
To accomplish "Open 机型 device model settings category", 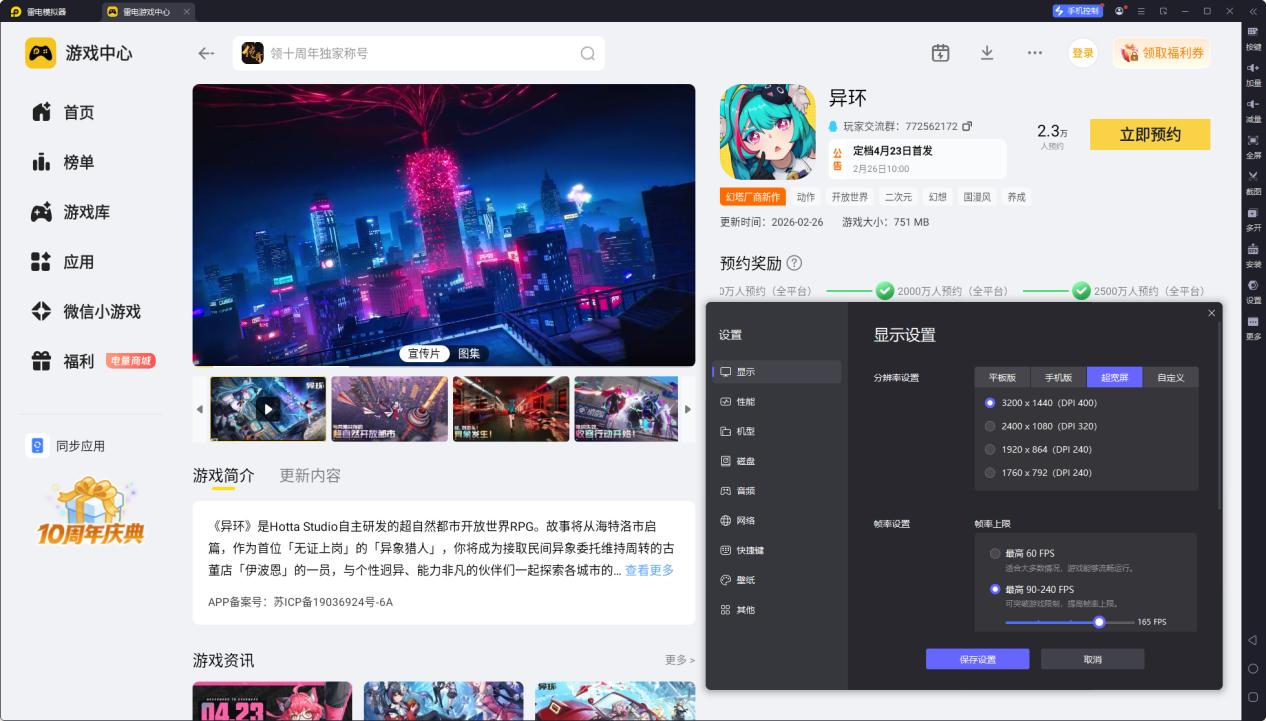I will (x=777, y=431).
